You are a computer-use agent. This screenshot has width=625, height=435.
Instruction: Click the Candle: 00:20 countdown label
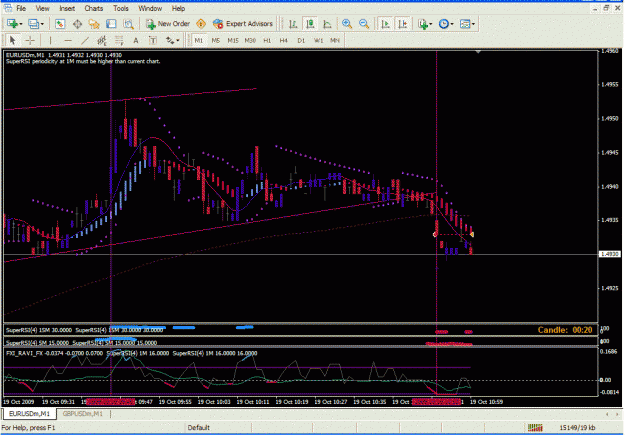(565, 330)
